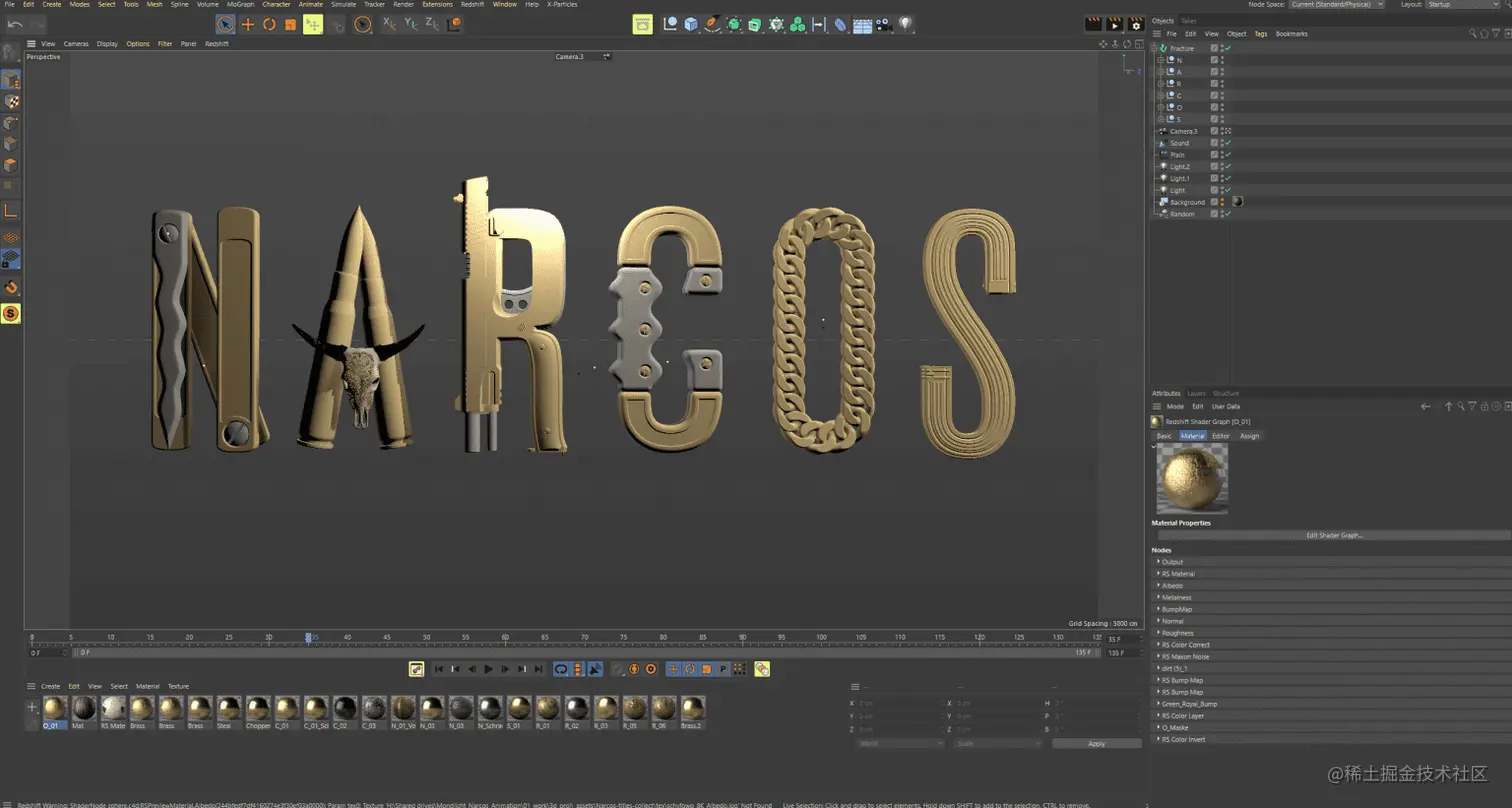Viewport: 1512px width, 808px height.
Task: Click the Apply button in coordinates panel
Action: [1096, 744]
